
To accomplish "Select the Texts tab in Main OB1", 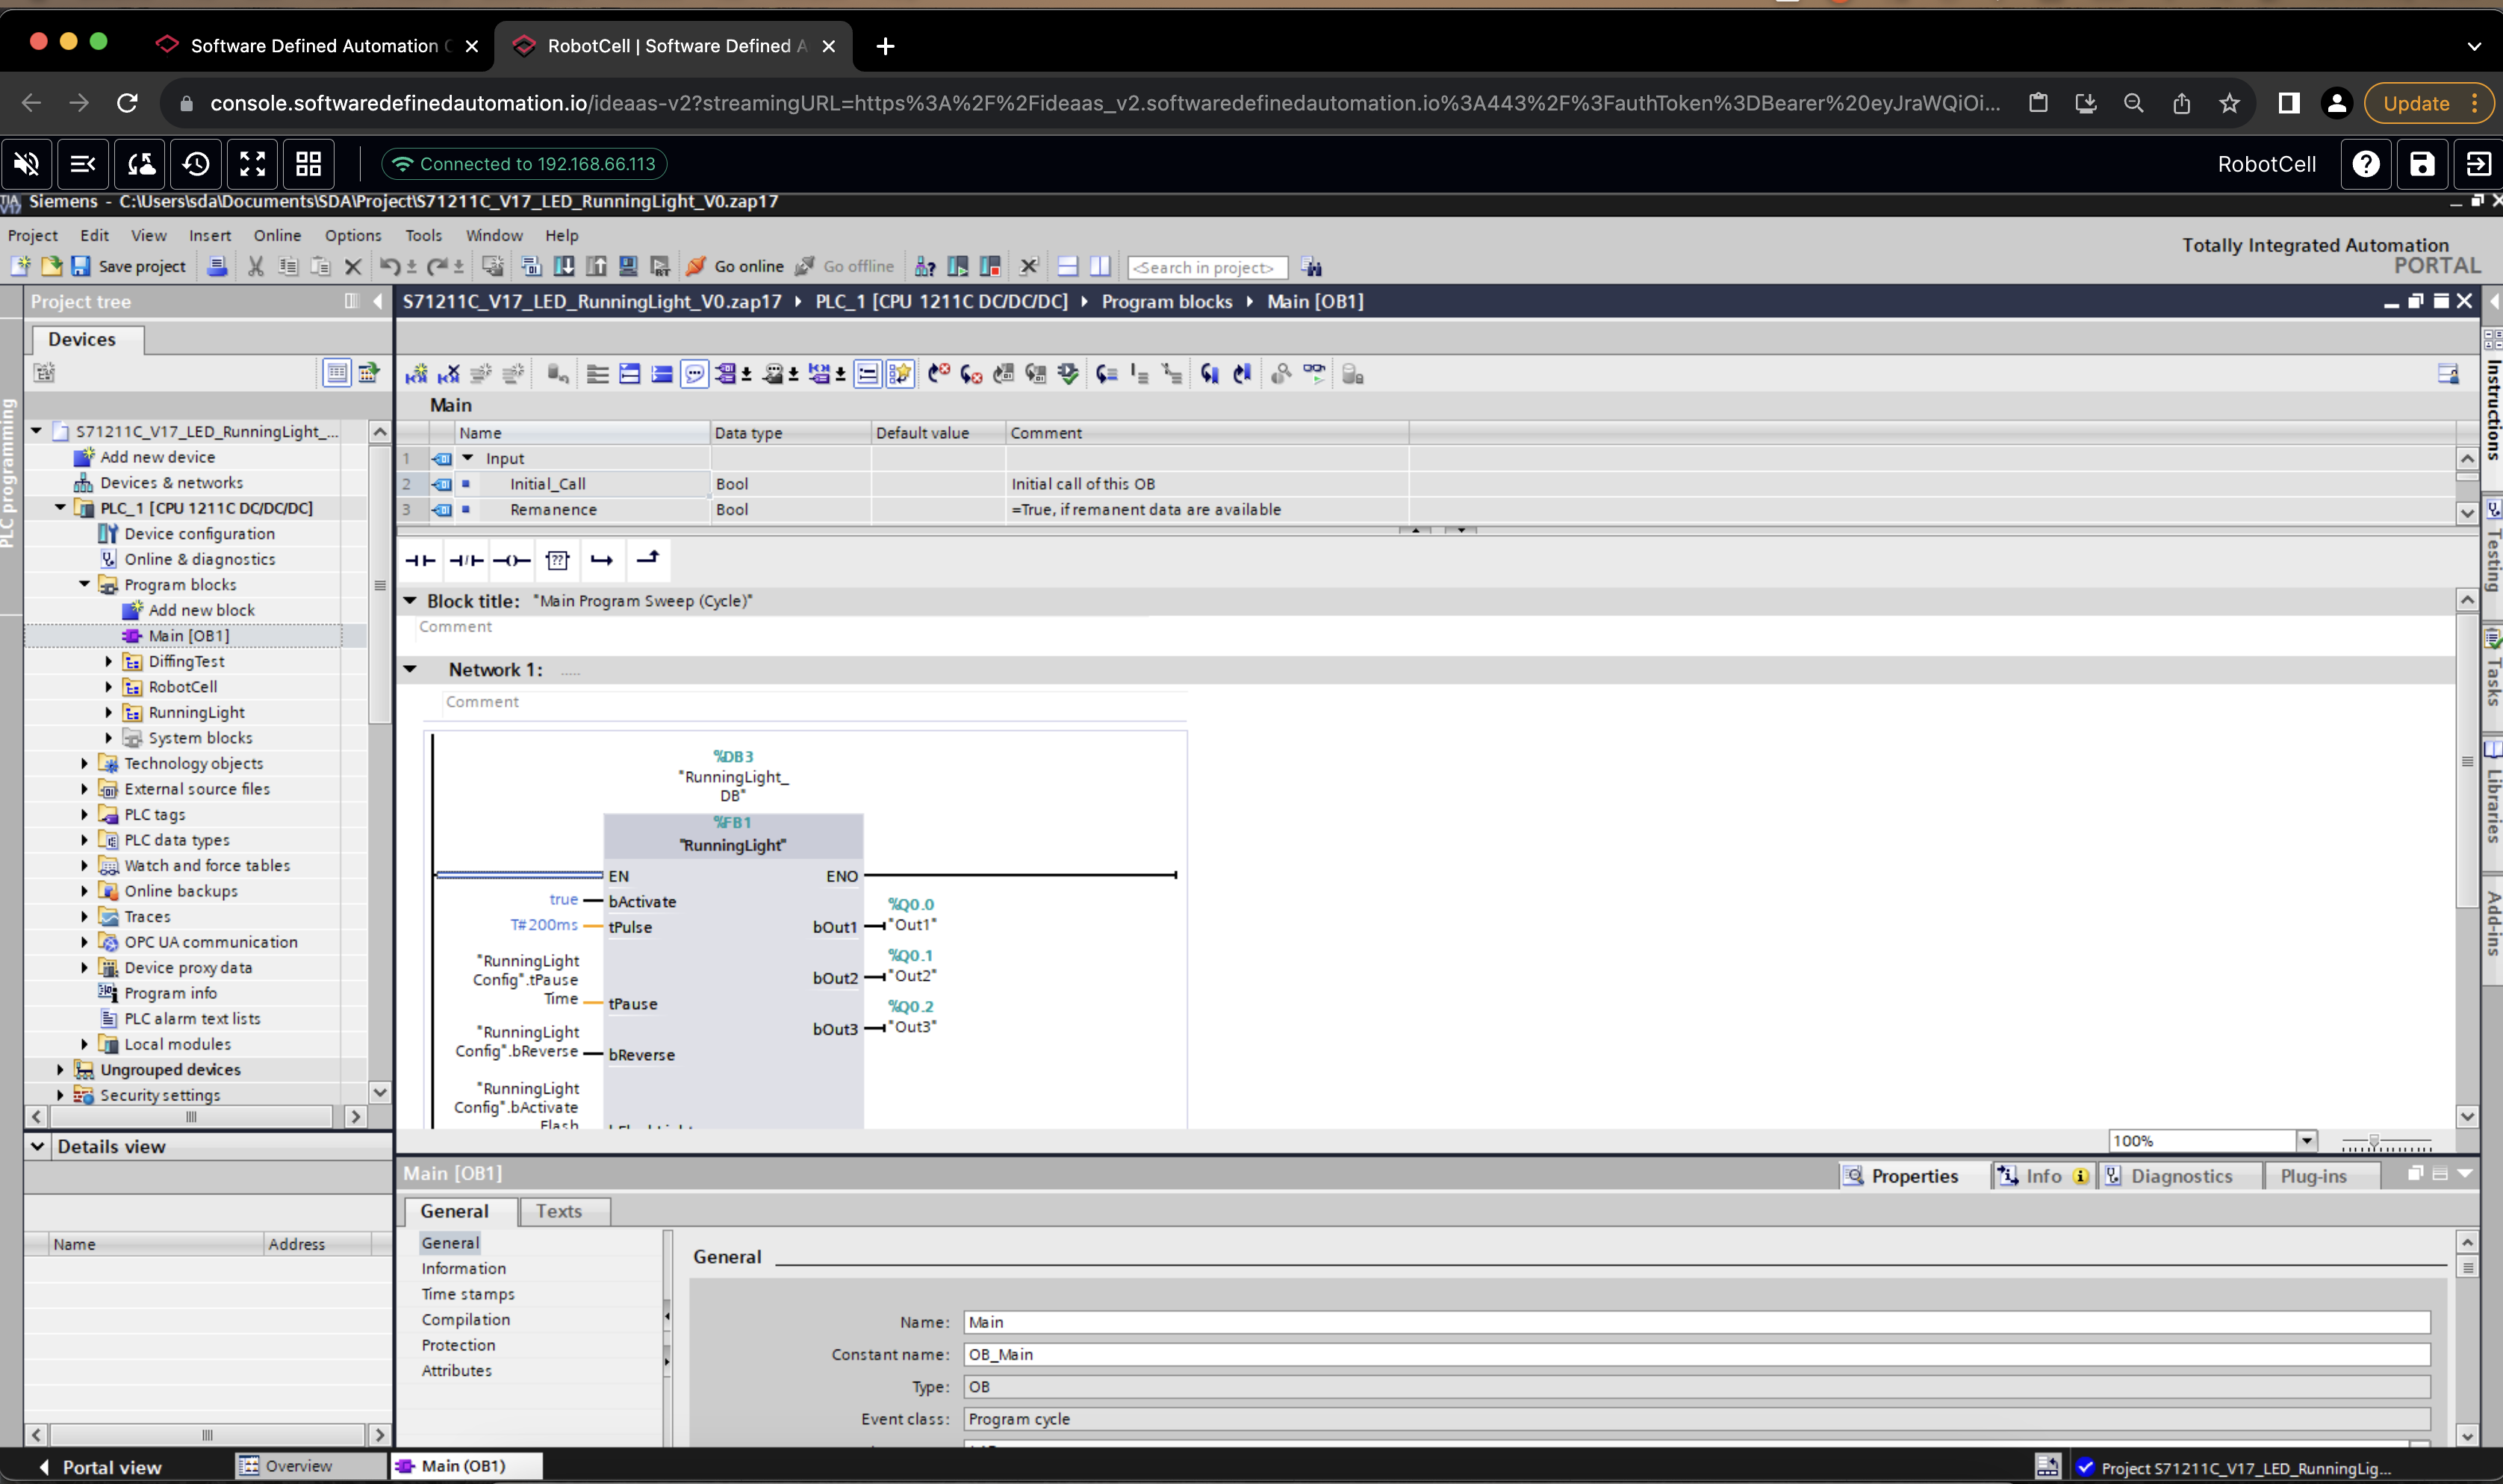I will coord(559,1210).
